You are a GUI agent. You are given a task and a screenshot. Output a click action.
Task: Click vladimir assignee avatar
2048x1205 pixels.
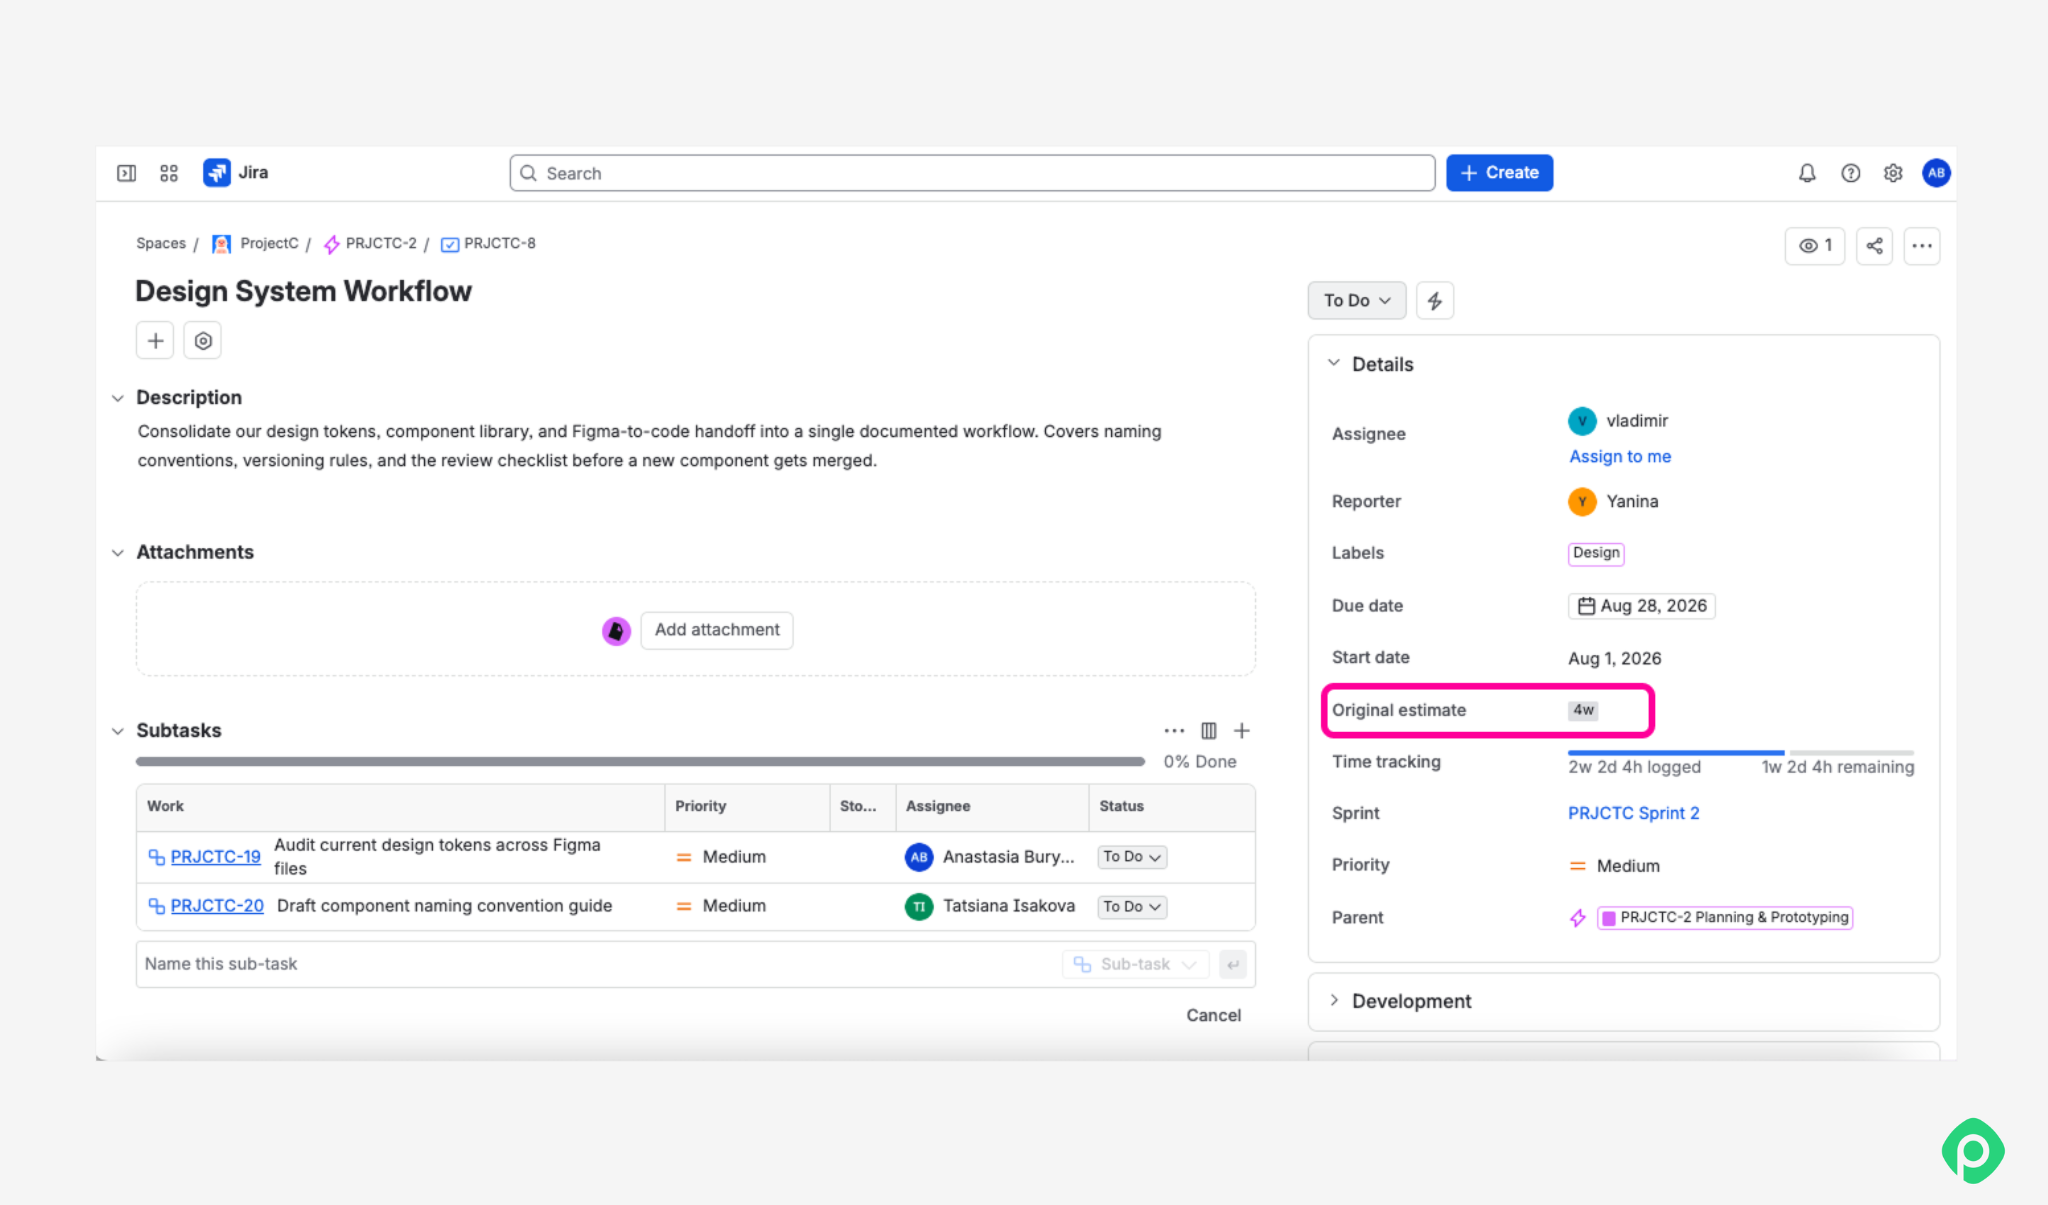[1582, 421]
